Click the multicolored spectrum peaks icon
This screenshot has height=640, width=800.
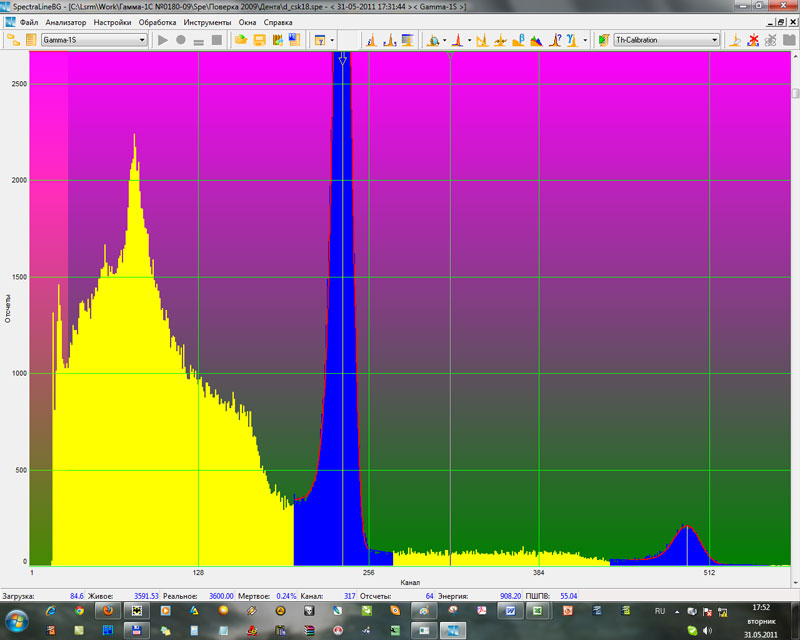[x=535, y=40]
